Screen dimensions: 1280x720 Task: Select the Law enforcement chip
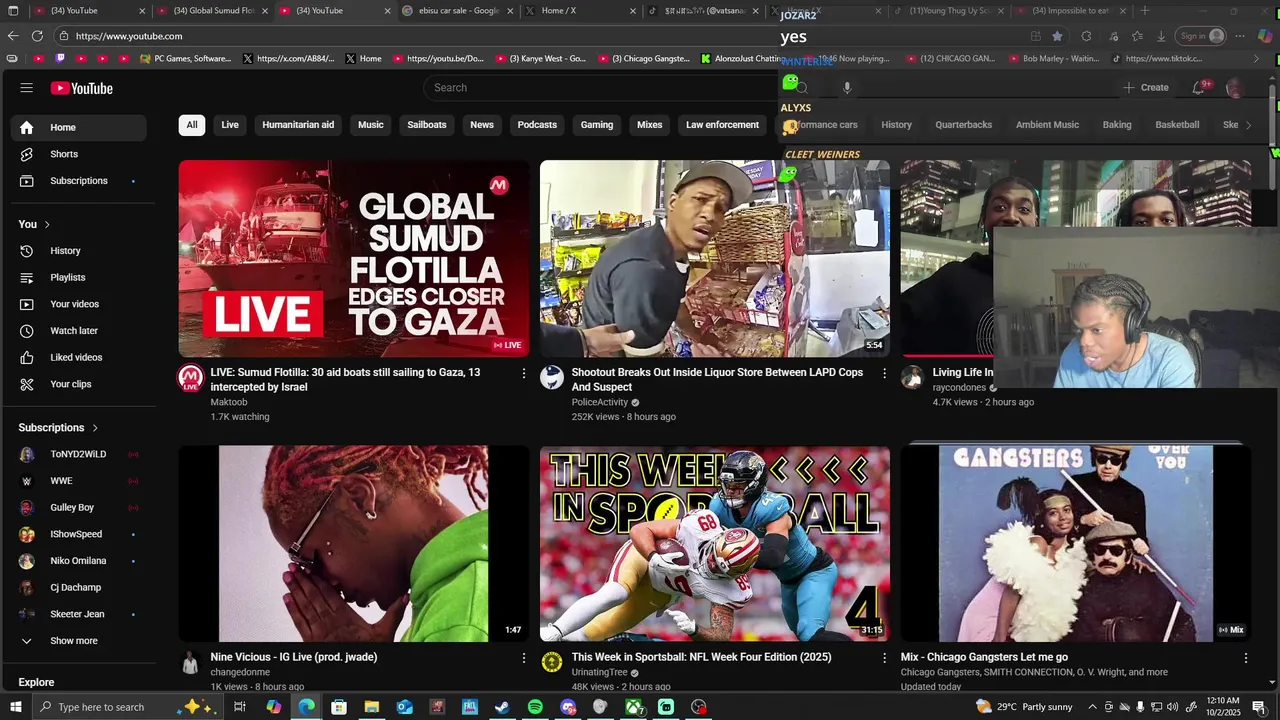(x=722, y=125)
